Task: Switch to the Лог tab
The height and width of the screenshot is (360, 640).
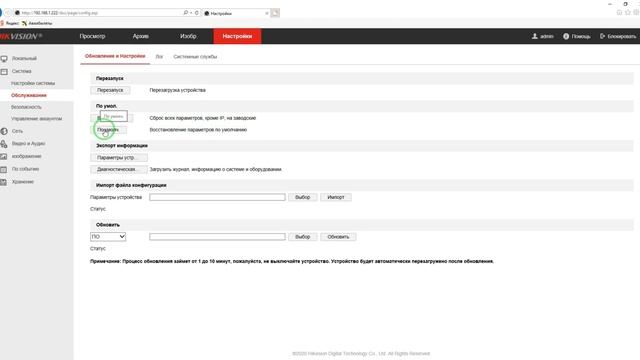Action: tap(159, 57)
